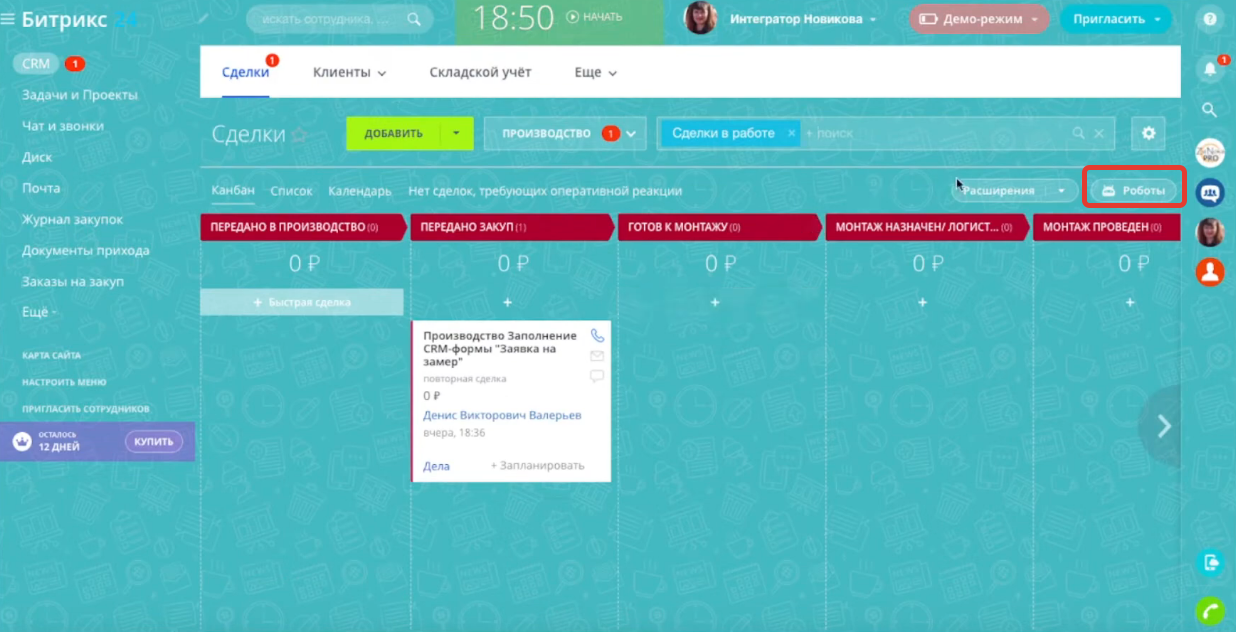The width and height of the screenshot is (1236, 632).
Task: Open the ДОБАВИТЬ button dropdown arrow
Action: 457,133
